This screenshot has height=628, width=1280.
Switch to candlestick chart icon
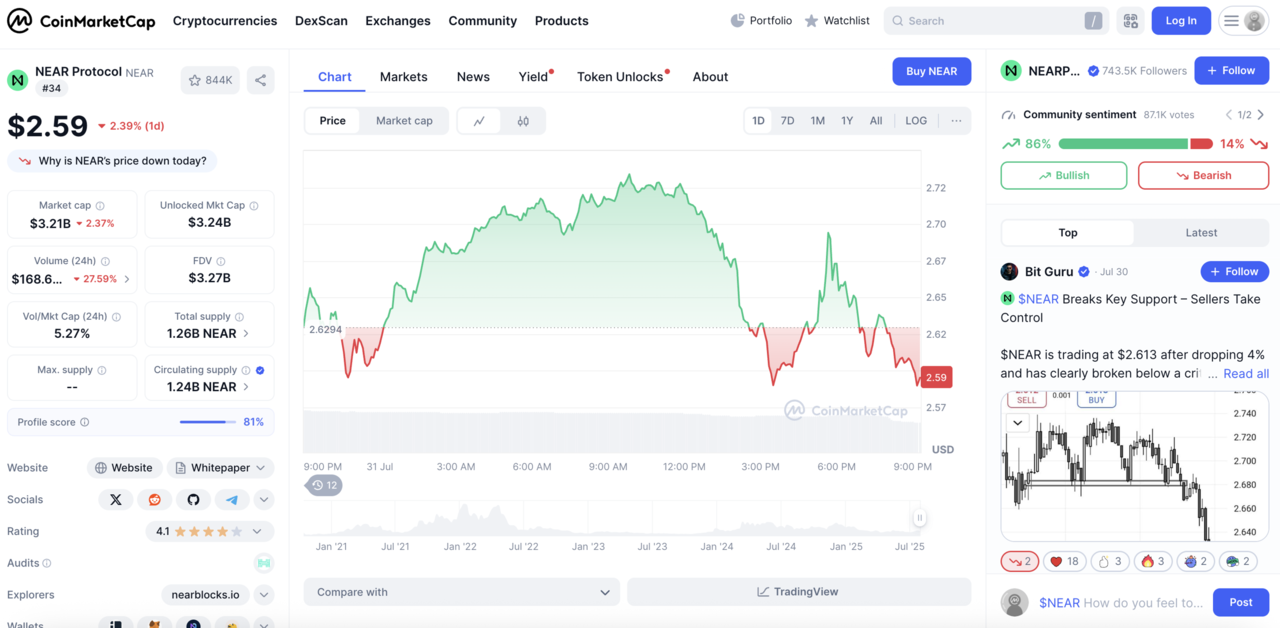click(523, 121)
